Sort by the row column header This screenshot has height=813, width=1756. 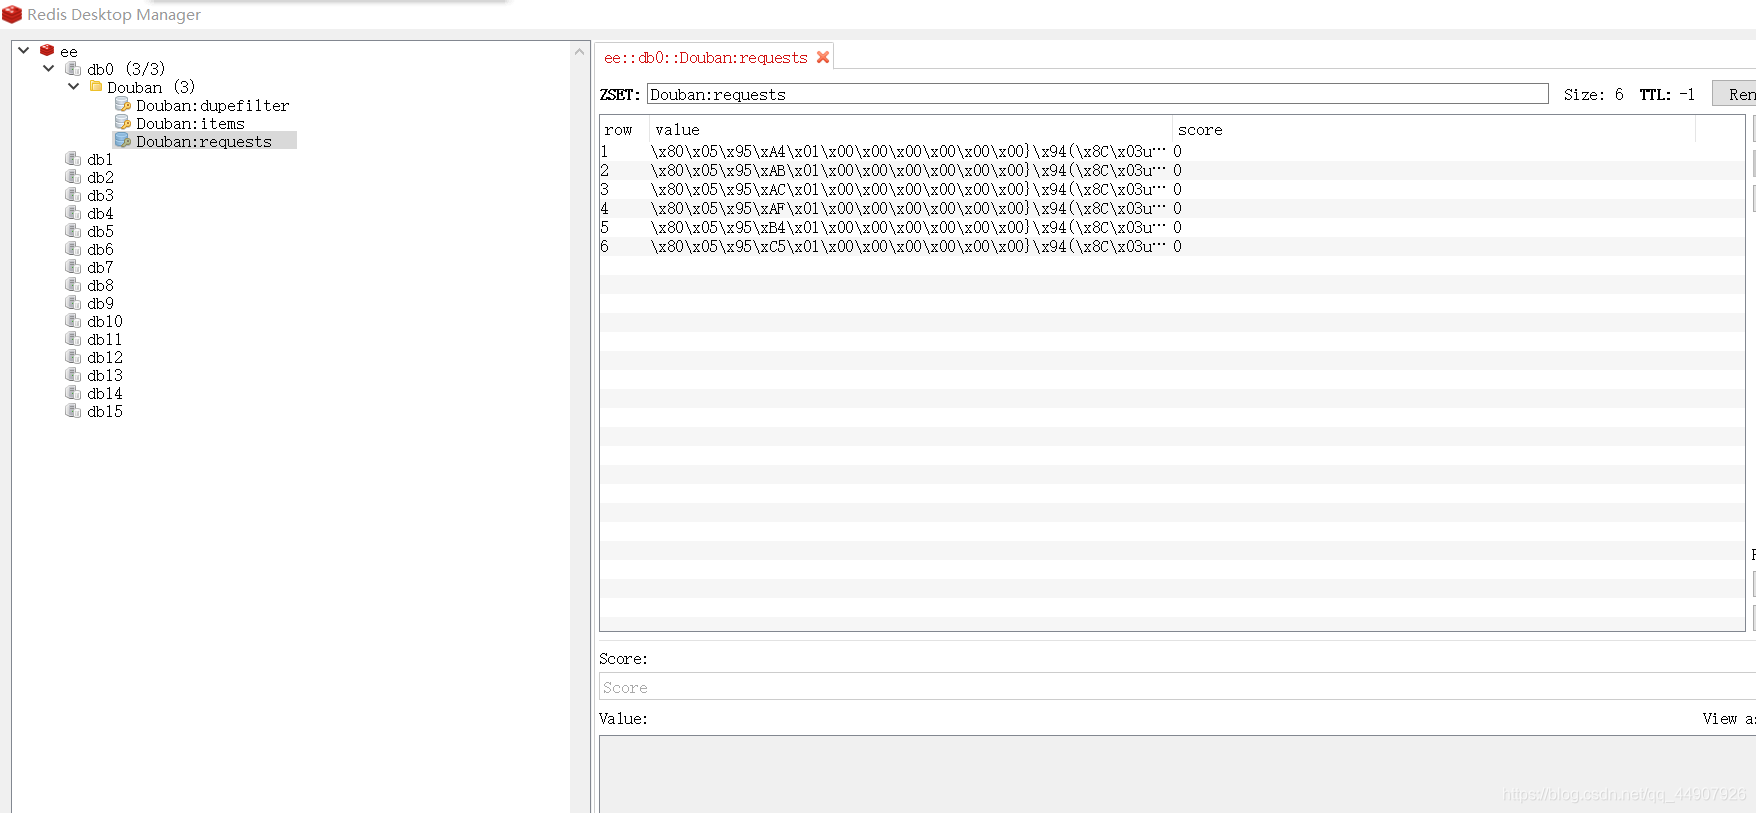624,129
